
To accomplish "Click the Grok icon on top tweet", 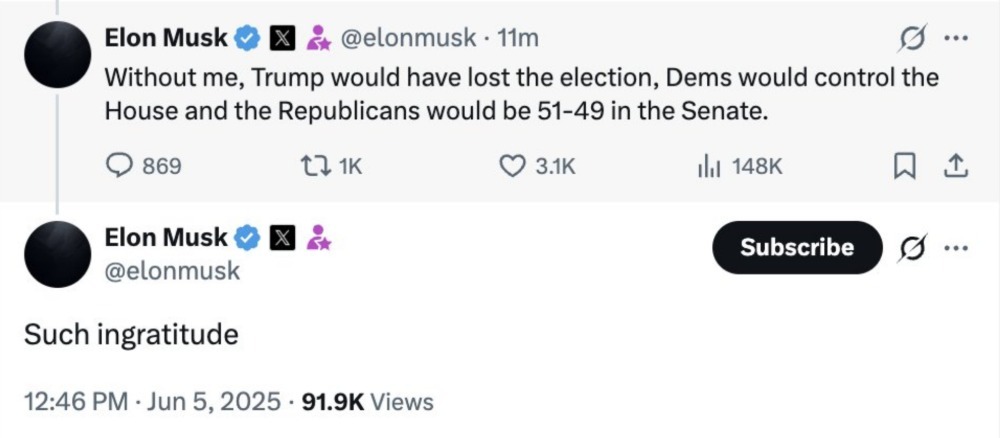I will pyautogui.click(x=911, y=39).
